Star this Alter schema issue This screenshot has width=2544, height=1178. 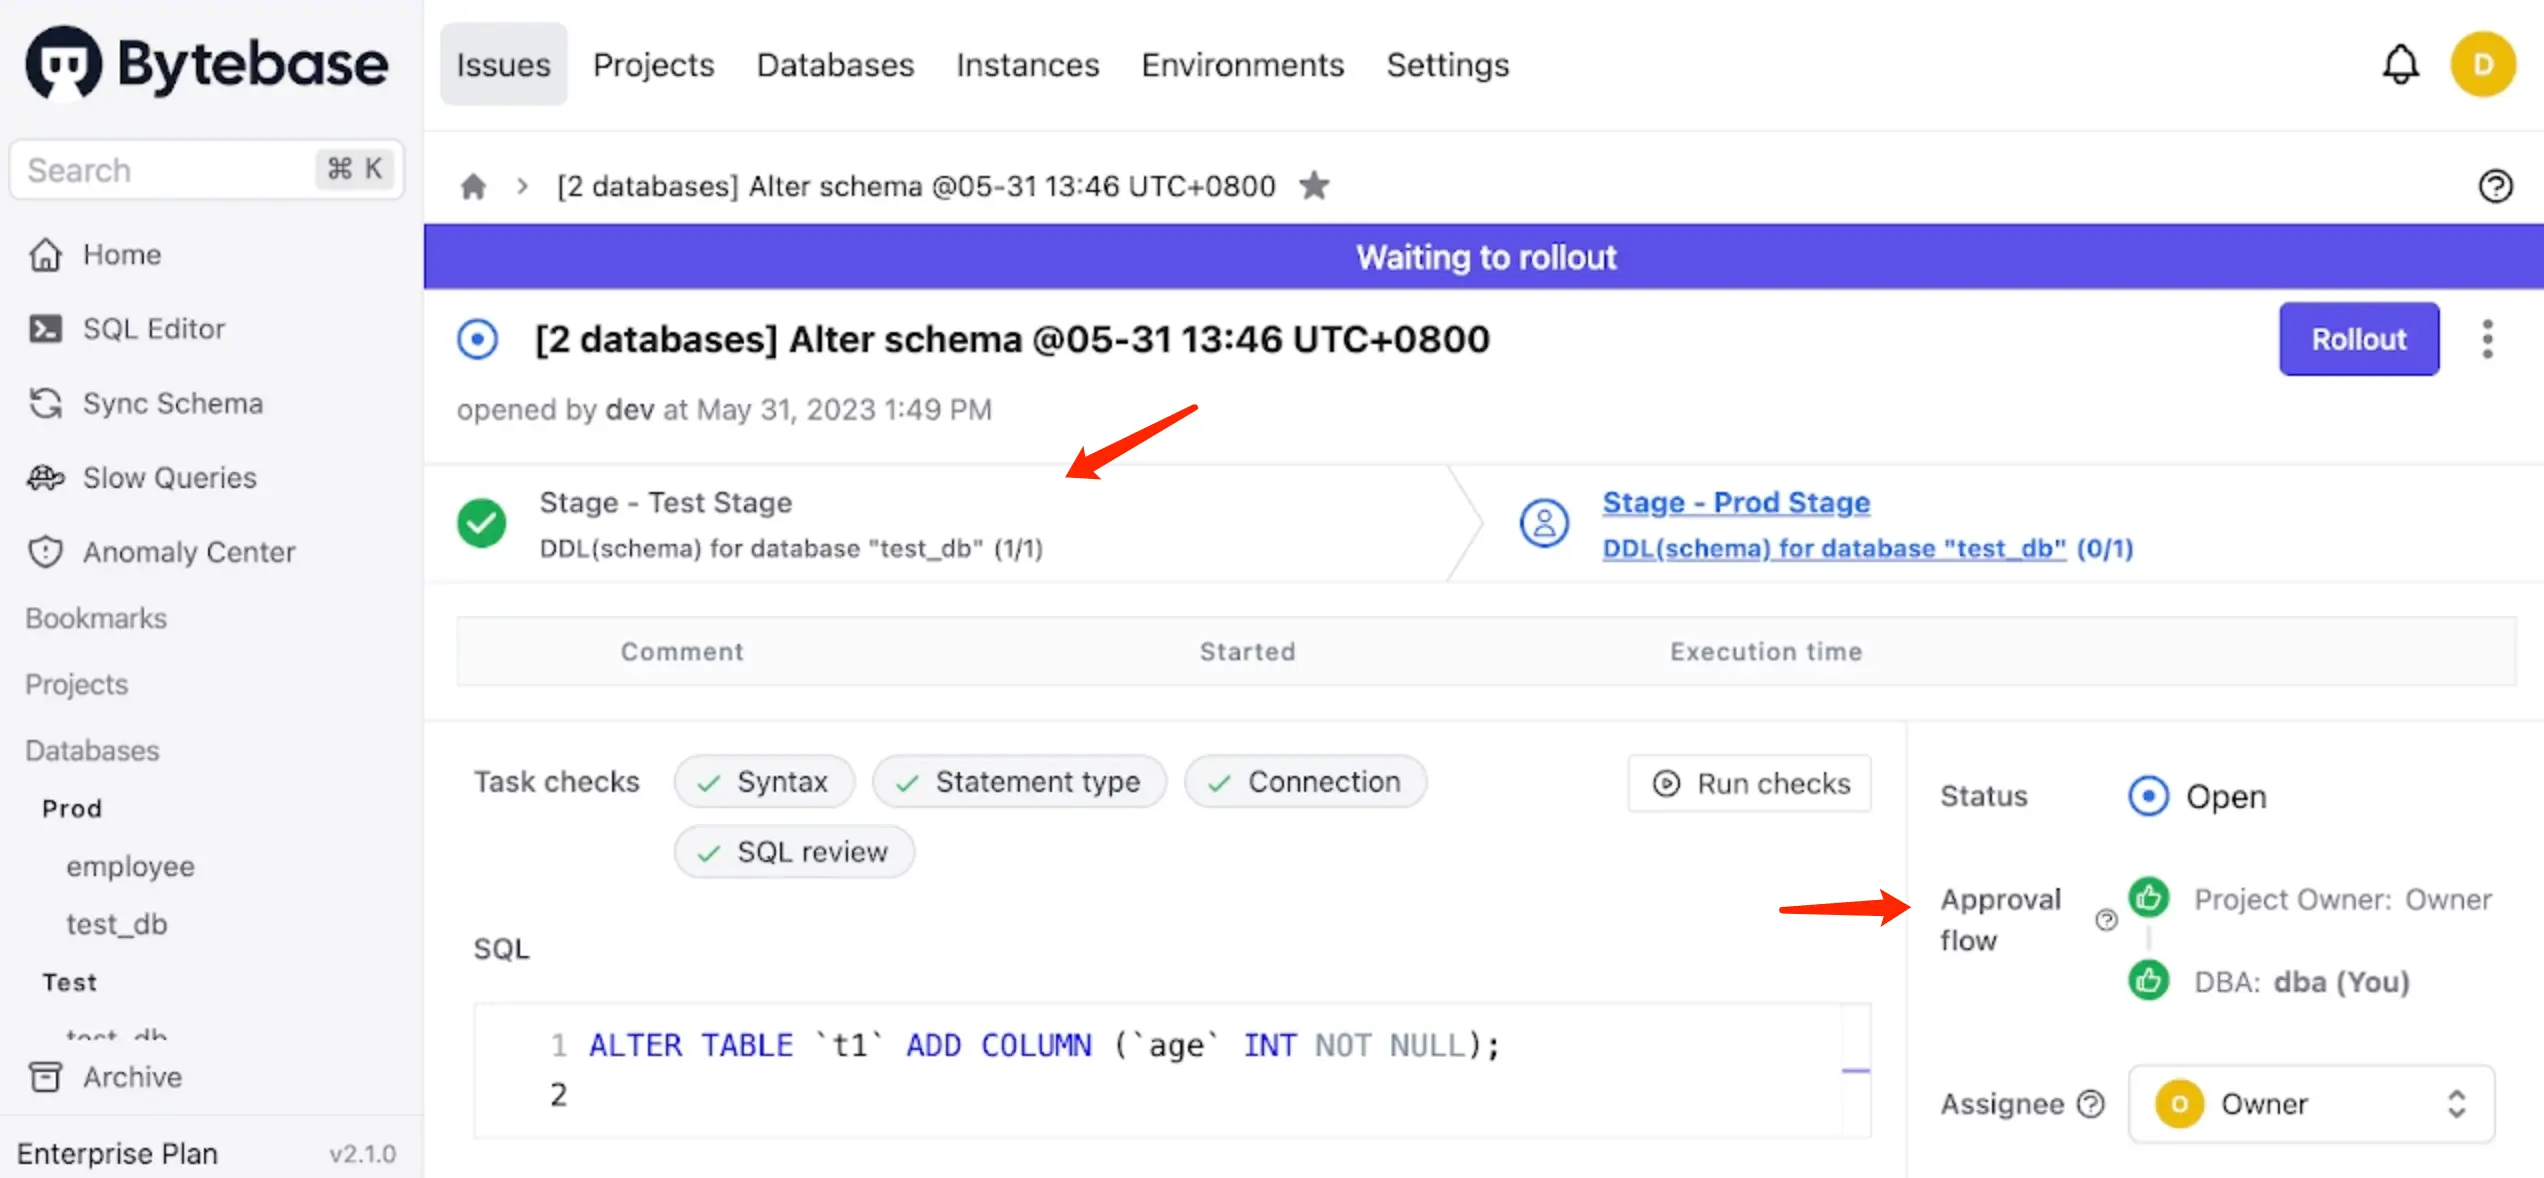[x=1315, y=186]
